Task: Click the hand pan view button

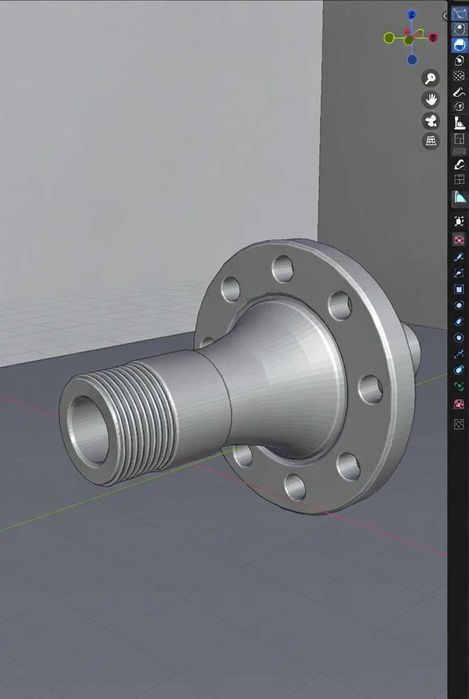Action: [x=431, y=99]
